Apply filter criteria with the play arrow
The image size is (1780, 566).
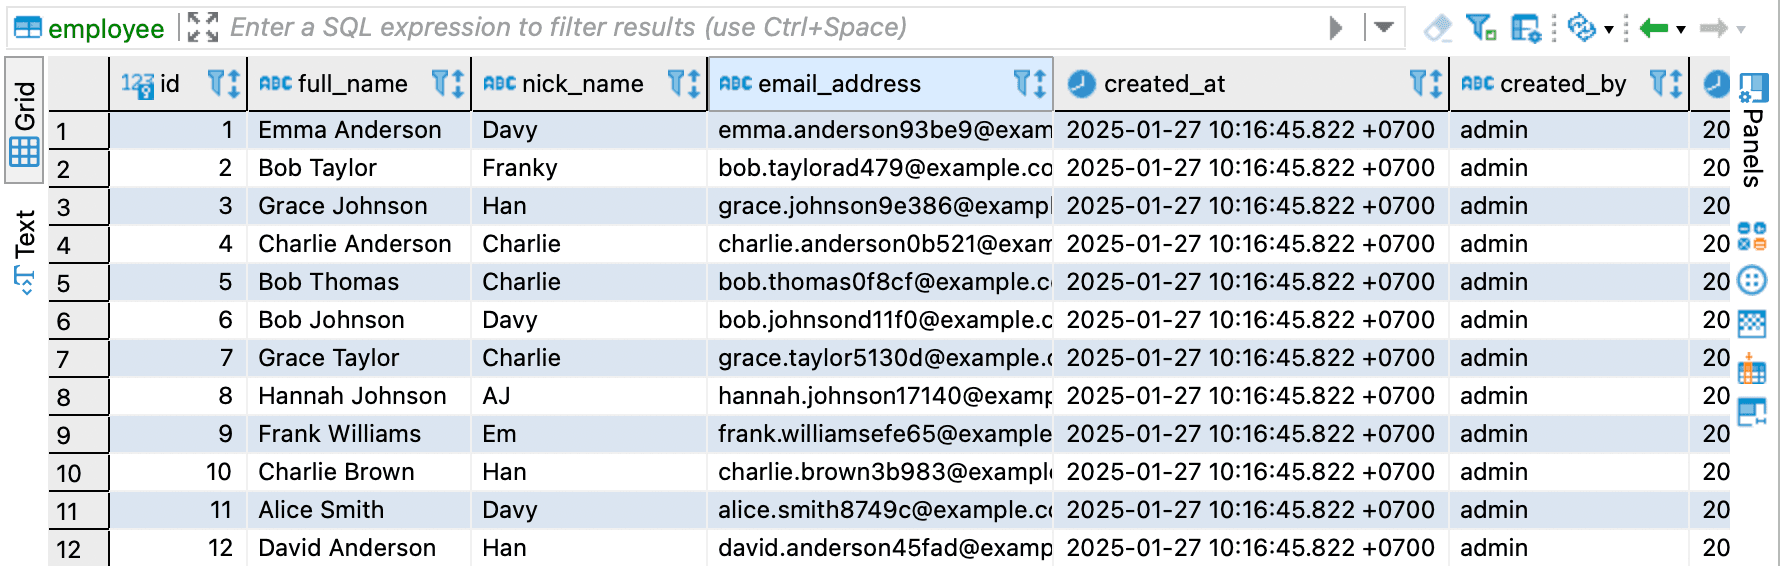point(1336,28)
